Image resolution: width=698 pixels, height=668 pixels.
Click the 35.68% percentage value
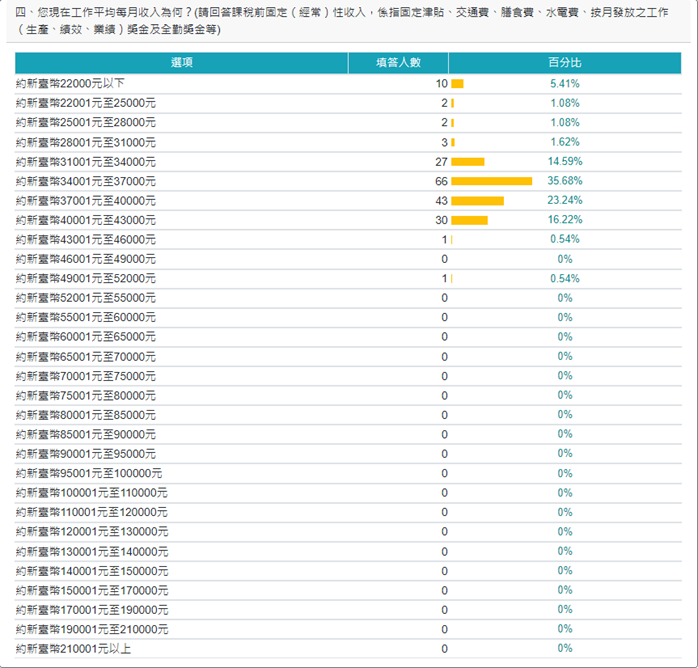click(x=564, y=181)
